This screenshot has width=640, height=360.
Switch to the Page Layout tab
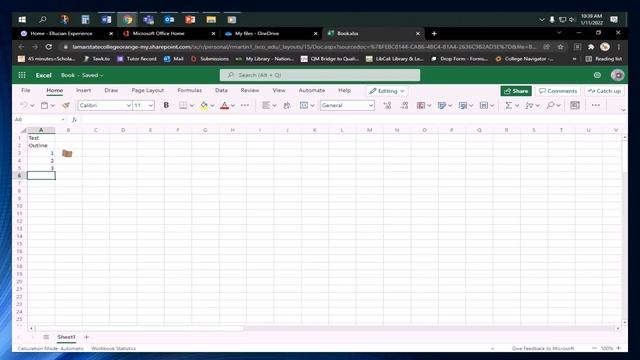coord(148,90)
